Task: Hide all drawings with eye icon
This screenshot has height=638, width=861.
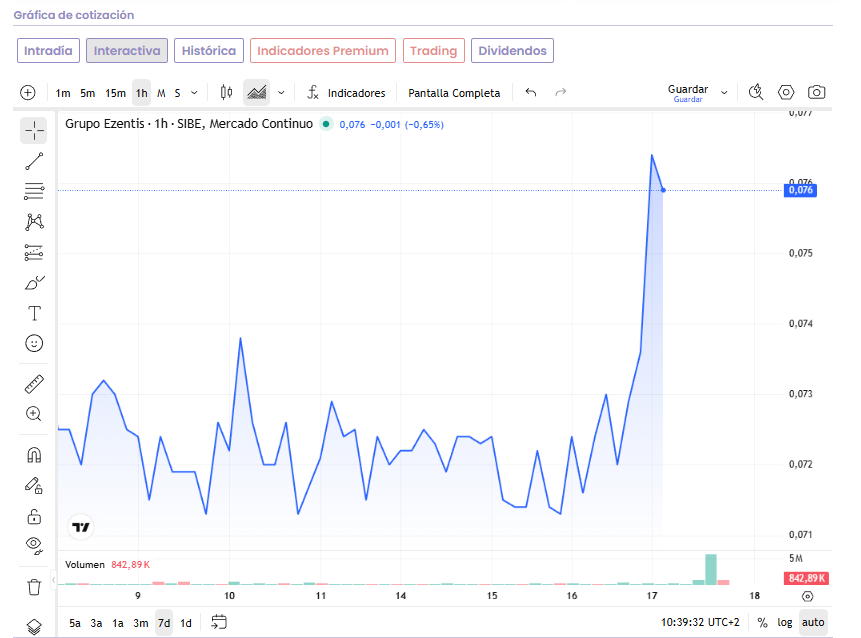Action: tap(34, 546)
